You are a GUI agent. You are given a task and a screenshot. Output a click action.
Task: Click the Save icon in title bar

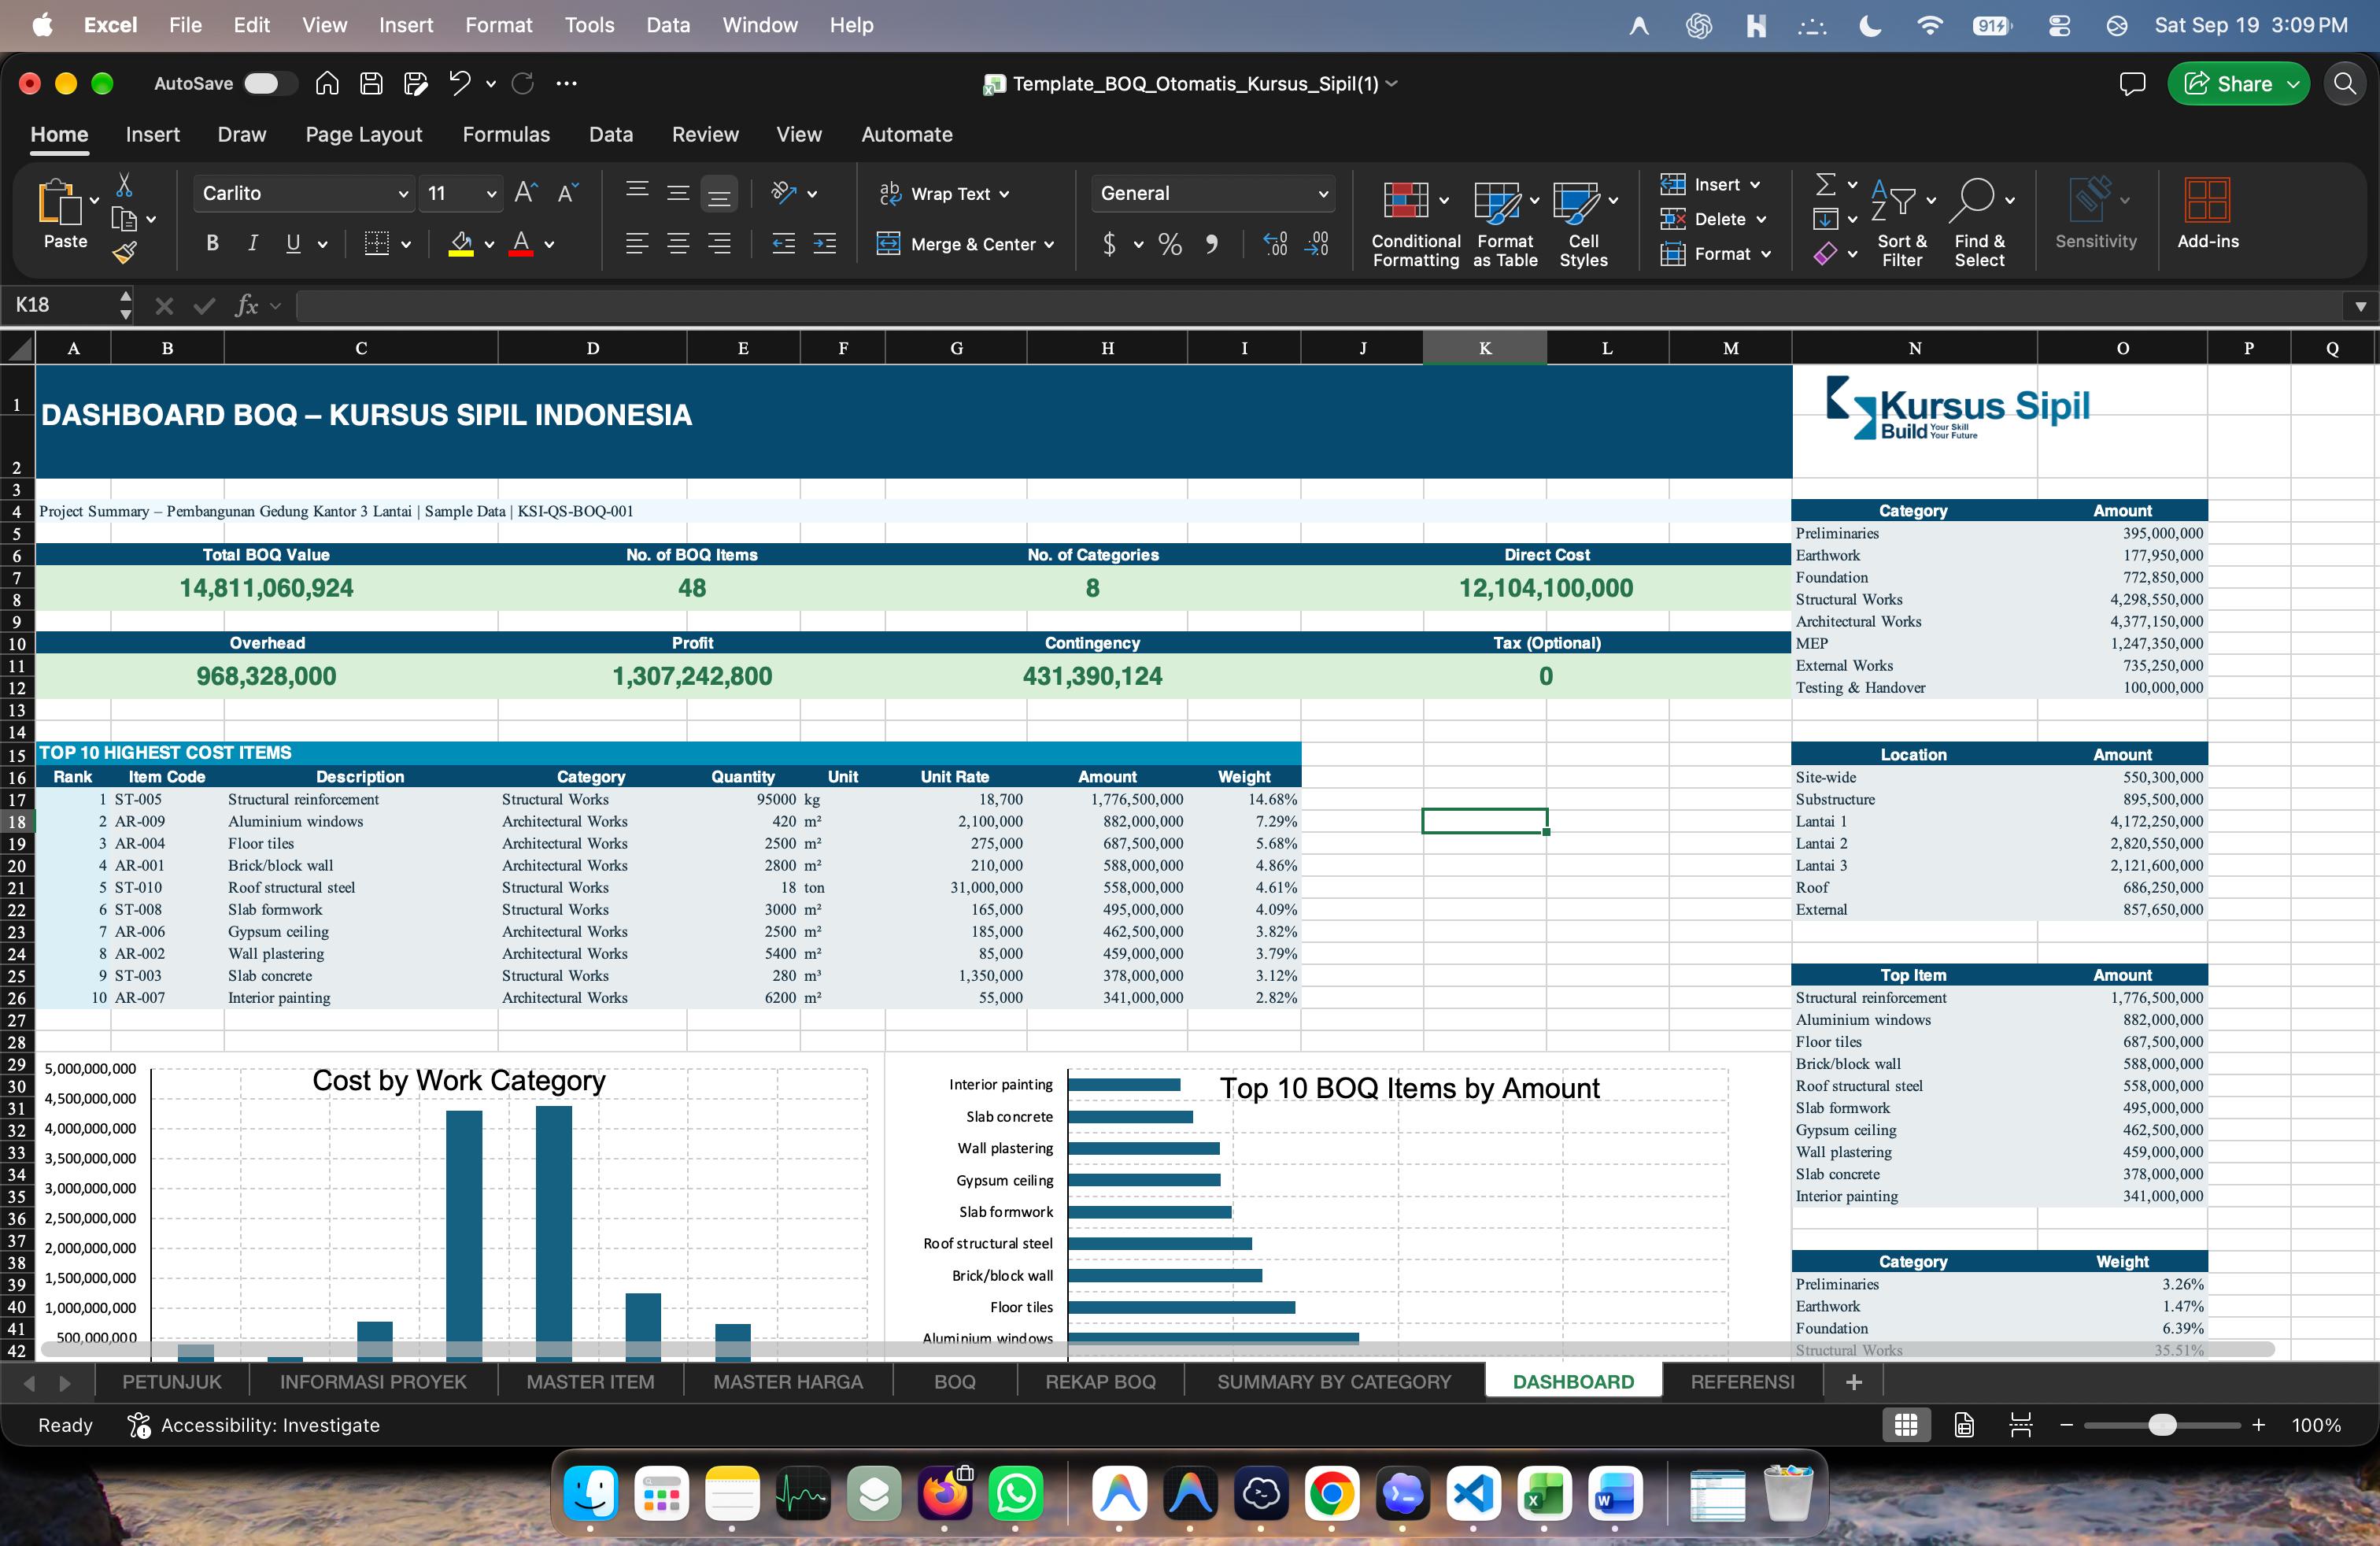(371, 84)
